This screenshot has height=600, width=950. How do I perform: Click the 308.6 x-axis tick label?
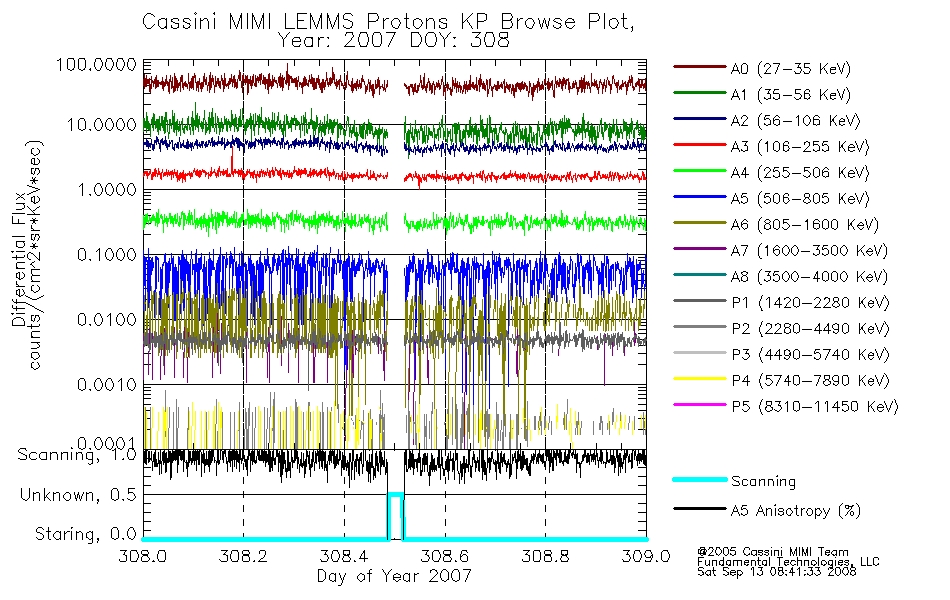[x=444, y=556]
